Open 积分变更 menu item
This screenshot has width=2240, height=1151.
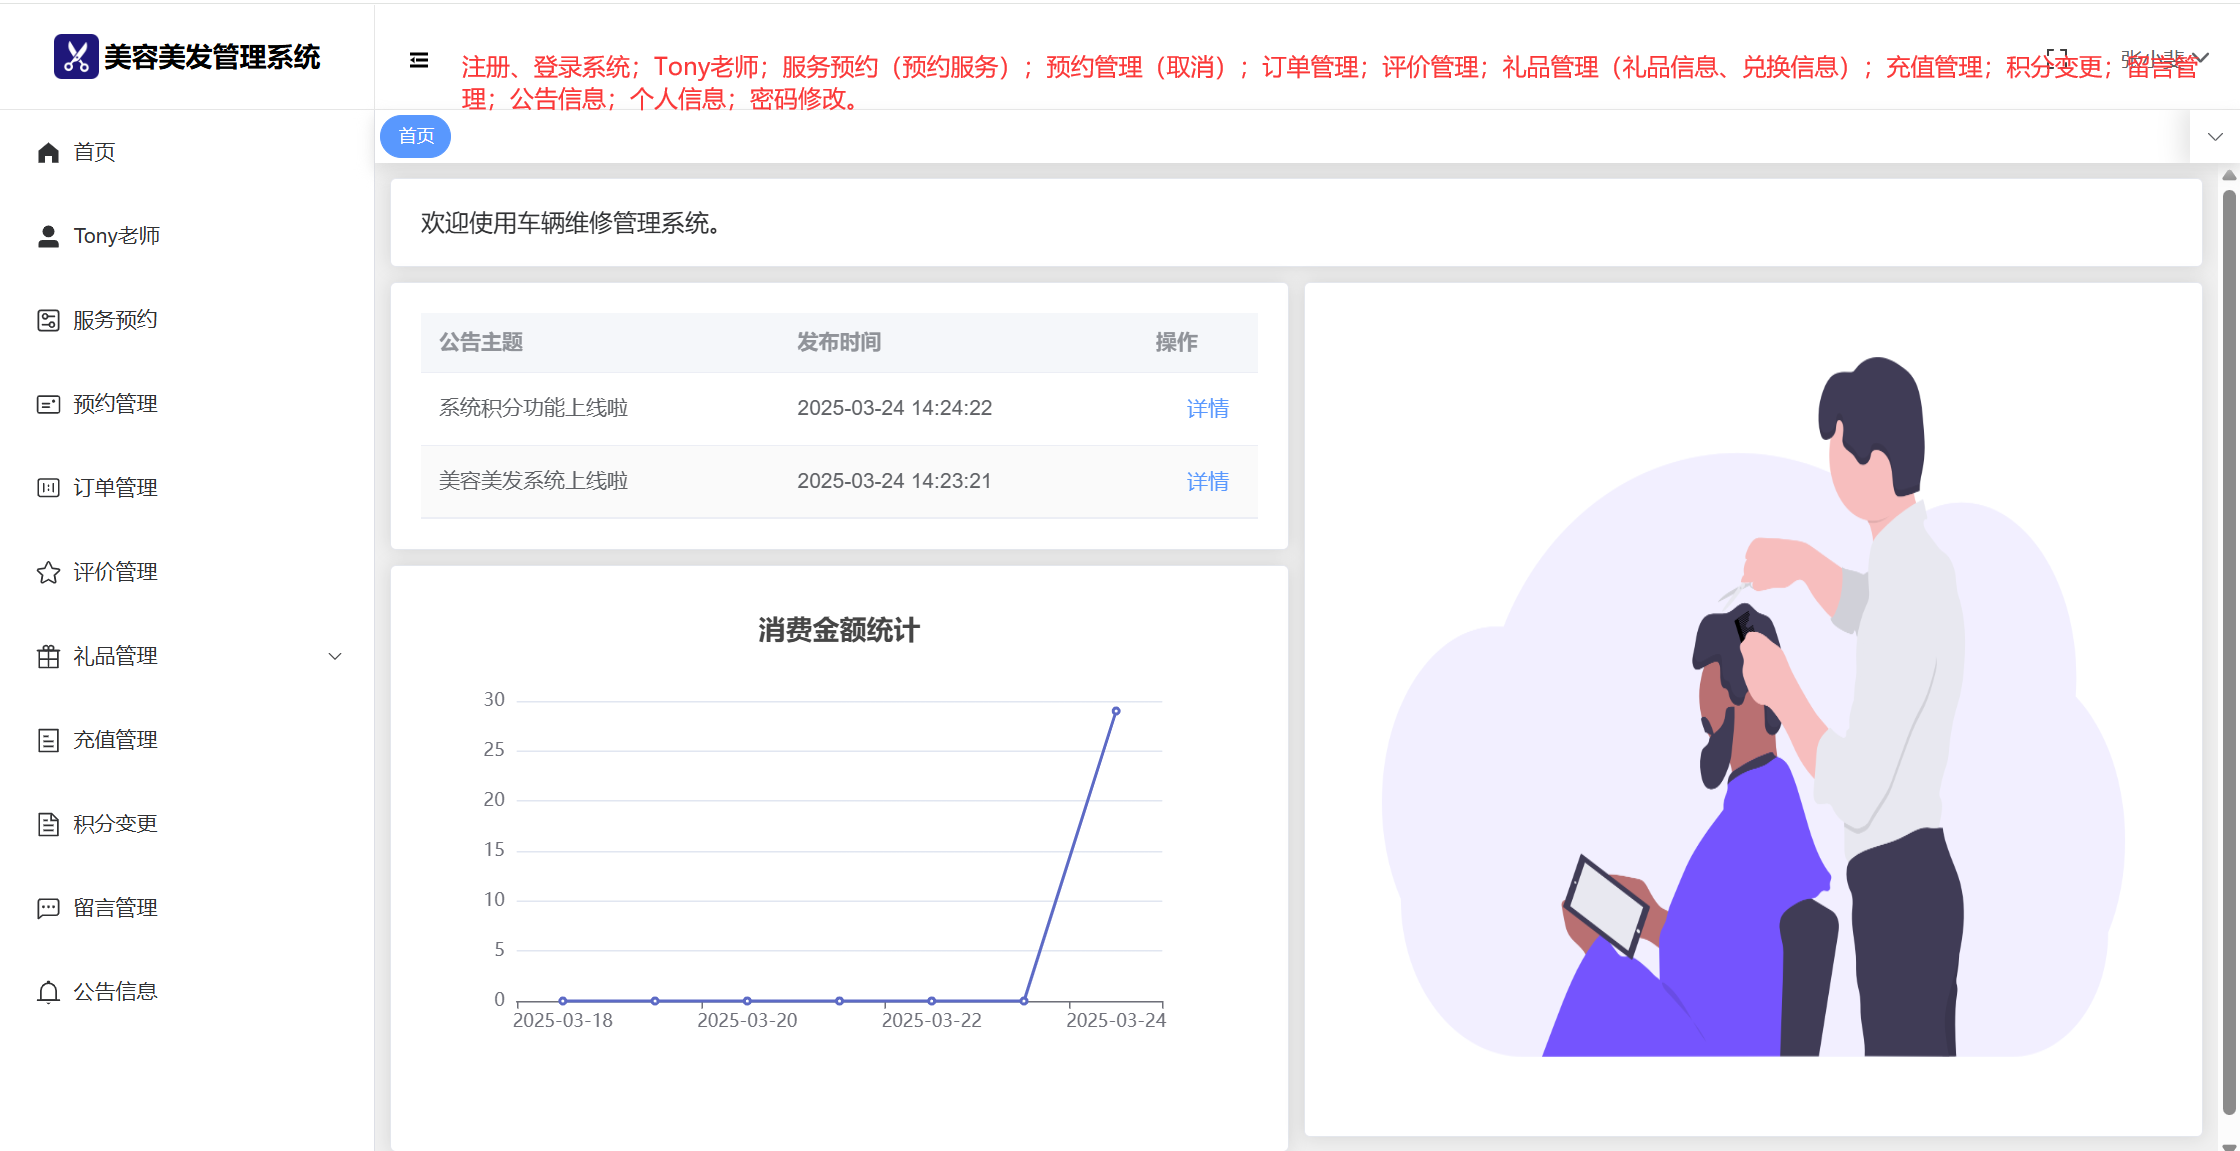click(115, 824)
